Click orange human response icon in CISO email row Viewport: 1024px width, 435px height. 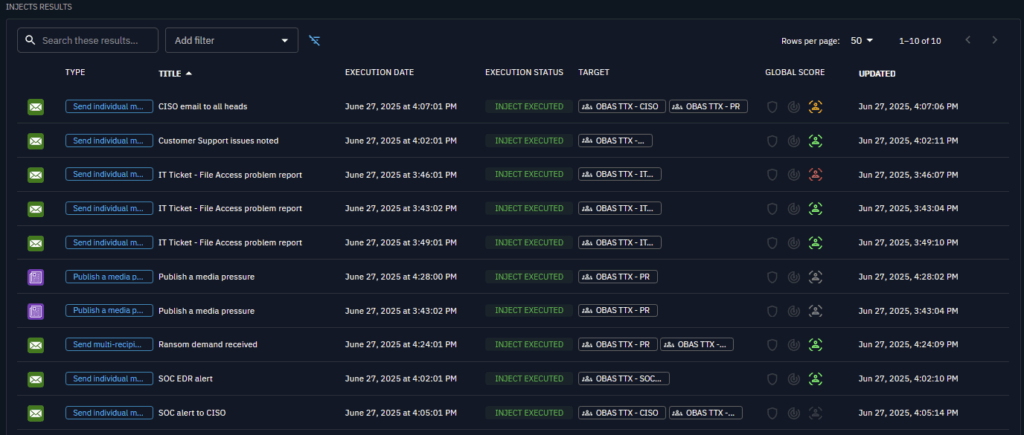[x=815, y=107]
